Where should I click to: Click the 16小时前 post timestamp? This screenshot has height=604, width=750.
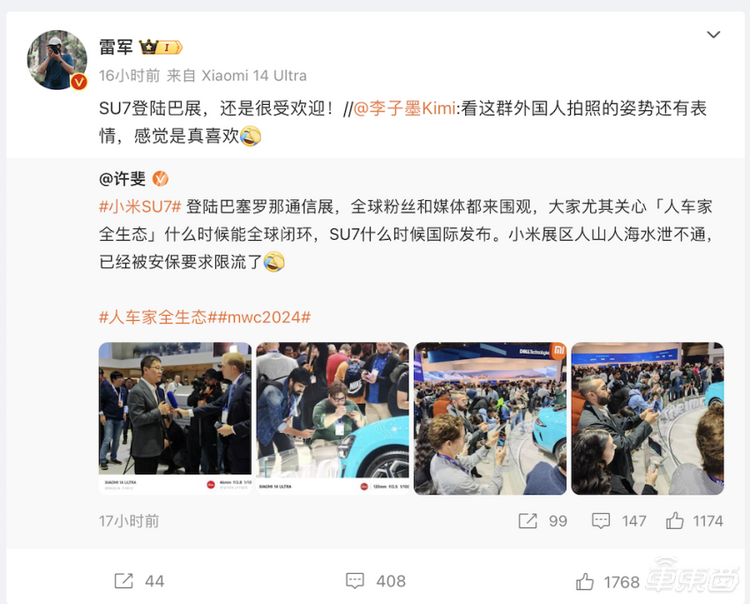(130, 76)
